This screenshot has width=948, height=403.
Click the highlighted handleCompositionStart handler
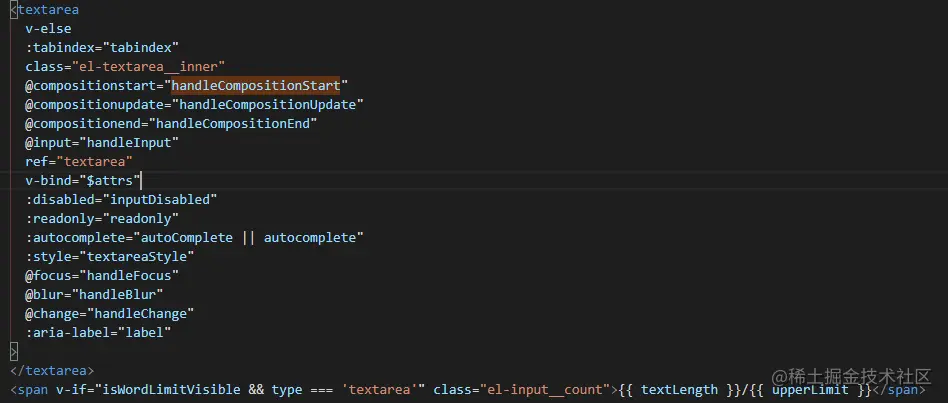(x=256, y=85)
